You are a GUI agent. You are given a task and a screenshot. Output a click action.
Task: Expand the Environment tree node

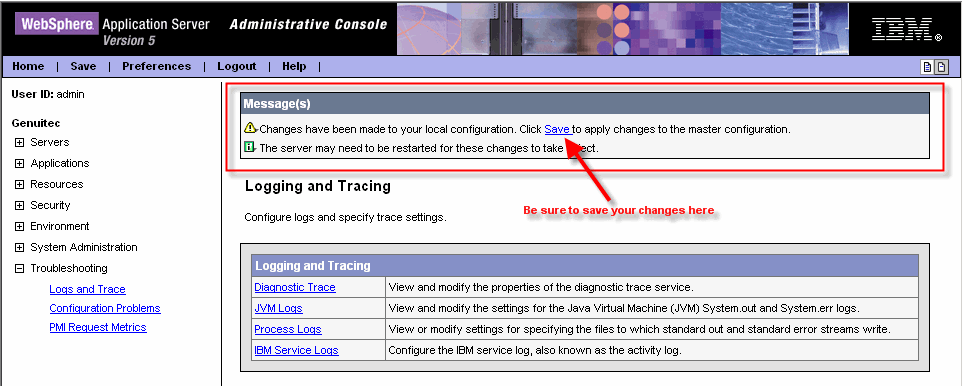click(20, 226)
